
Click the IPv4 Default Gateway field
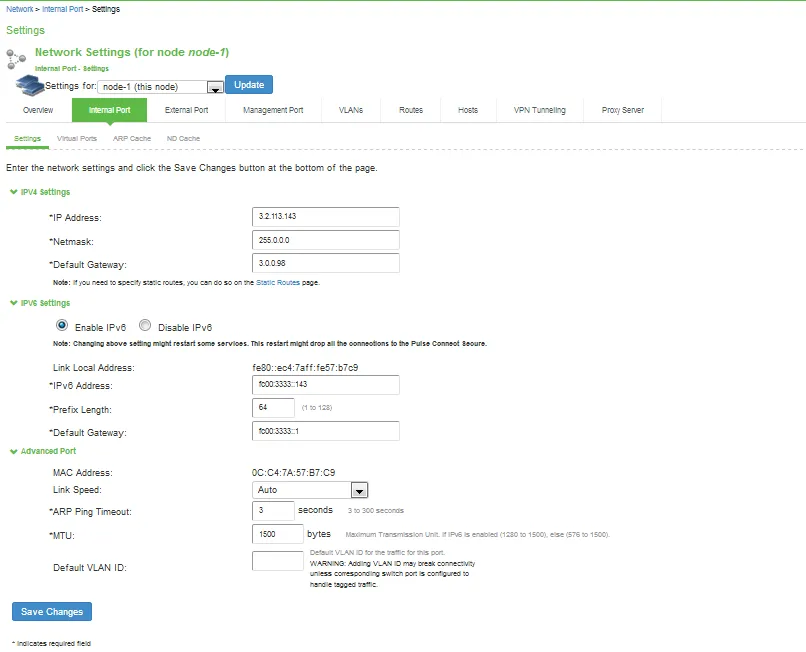326,263
